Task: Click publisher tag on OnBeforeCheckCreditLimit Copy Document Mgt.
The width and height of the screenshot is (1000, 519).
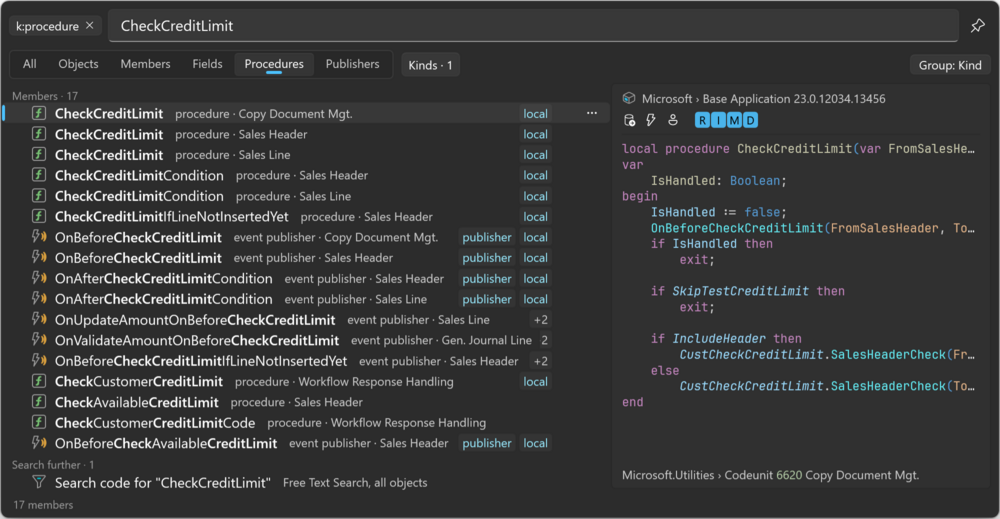Action: point(487,237)
